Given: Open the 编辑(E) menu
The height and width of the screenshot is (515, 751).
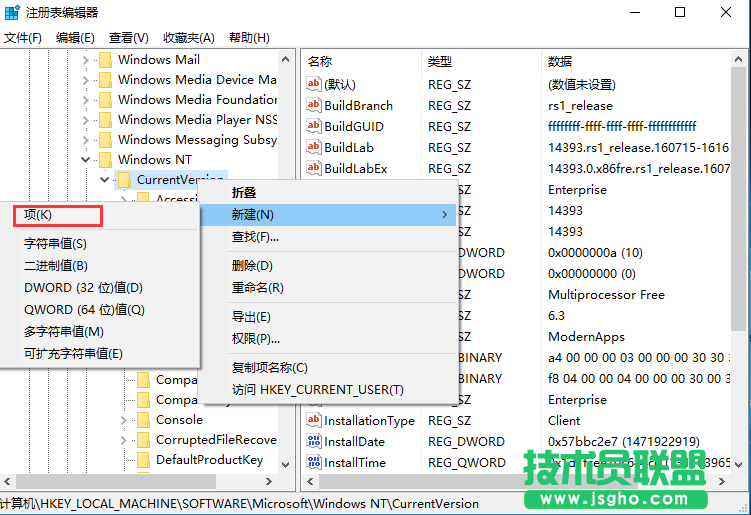Looking at the screenshot, I should click(75, 38).
